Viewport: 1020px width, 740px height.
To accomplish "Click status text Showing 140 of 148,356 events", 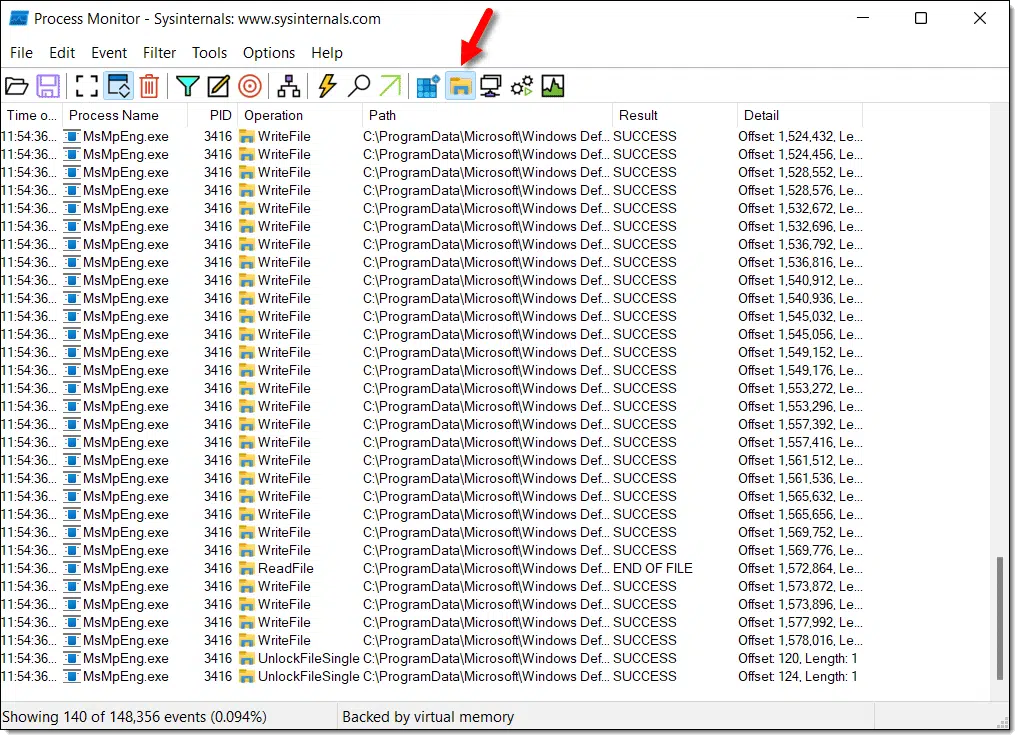I will click(135, 717).
